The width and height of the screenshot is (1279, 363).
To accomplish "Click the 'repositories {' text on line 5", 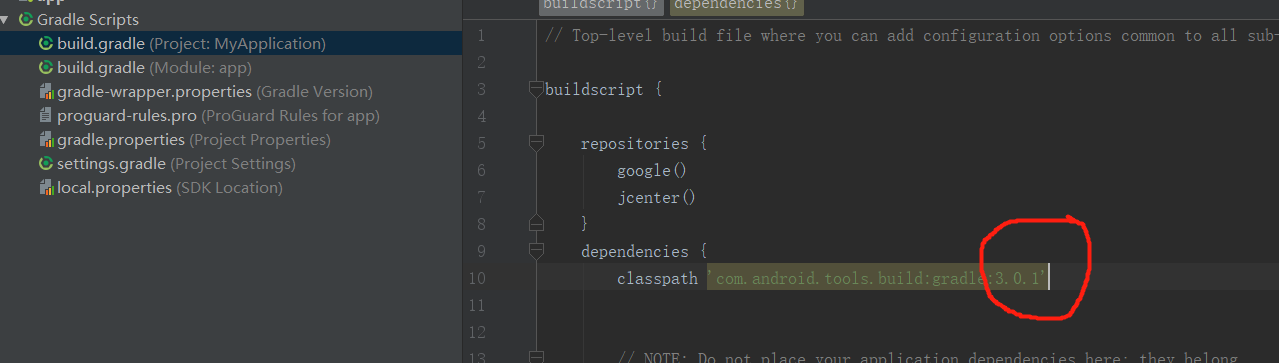I will (644, 144).
